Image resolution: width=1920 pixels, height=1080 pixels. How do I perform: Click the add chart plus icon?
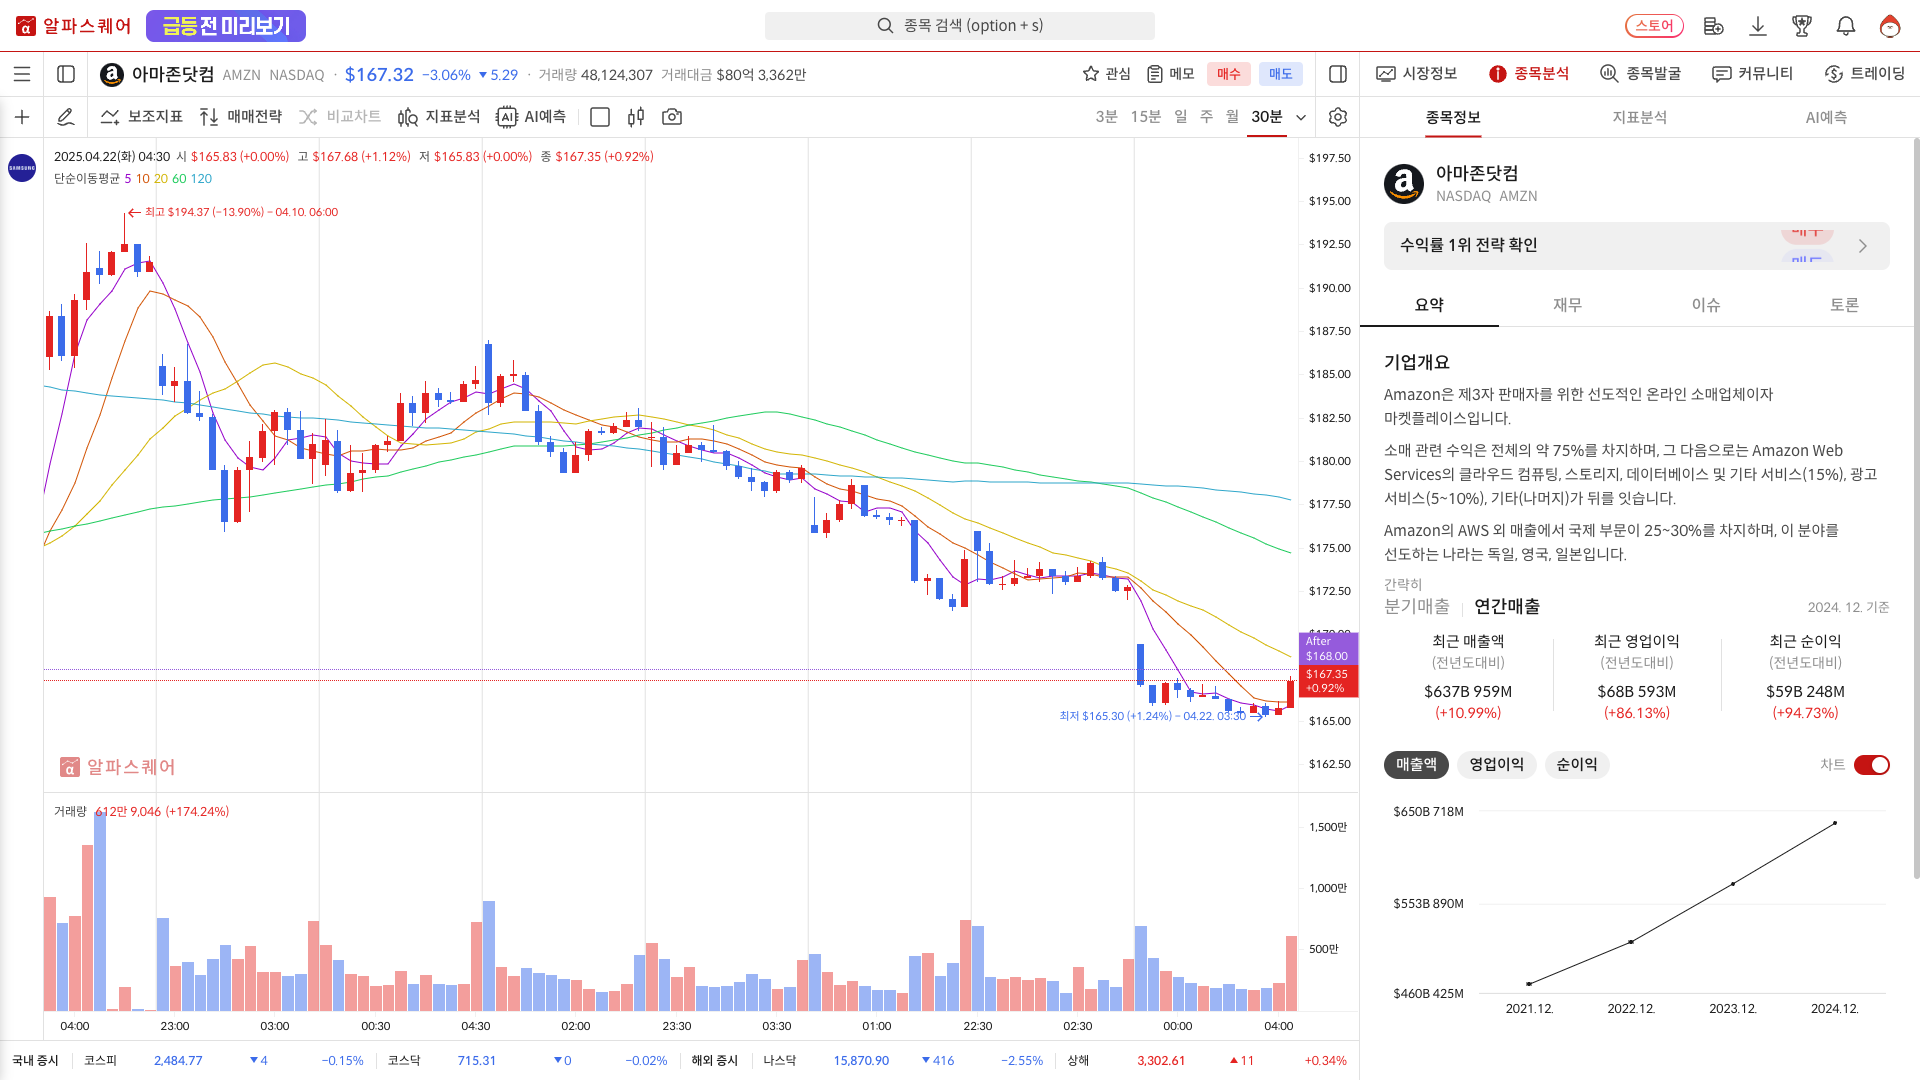[22, 117]
